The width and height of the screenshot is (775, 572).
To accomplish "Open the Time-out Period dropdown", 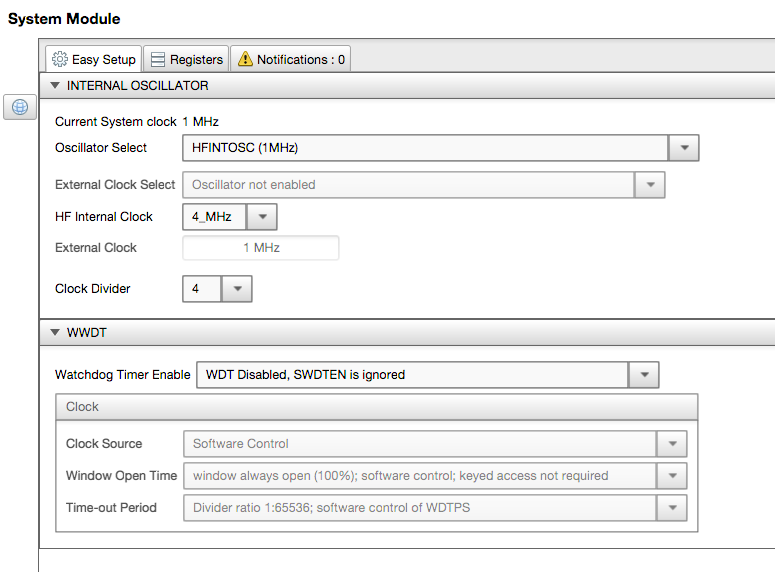I will pyautogui.click(x=672, y=508).
